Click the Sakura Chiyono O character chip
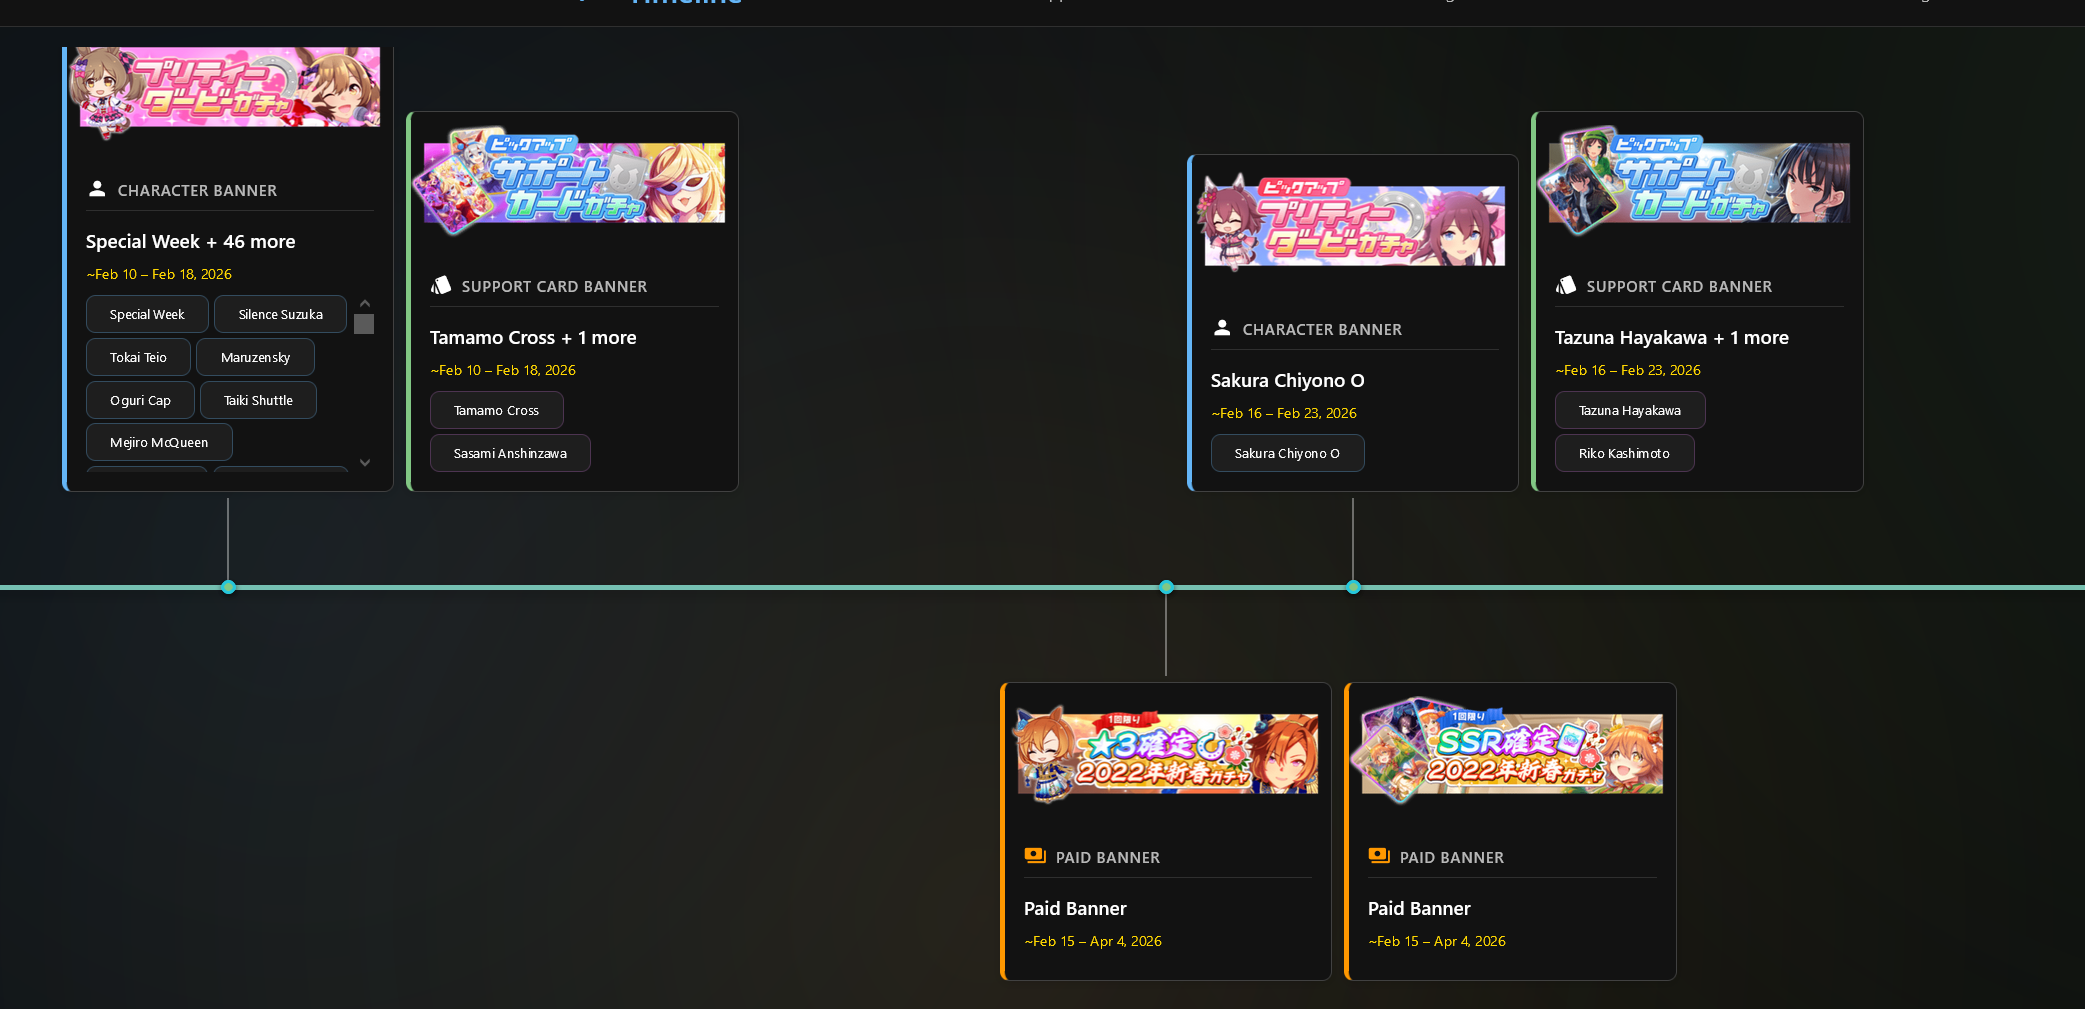 pyautogui.click(x=1287, y=453)
